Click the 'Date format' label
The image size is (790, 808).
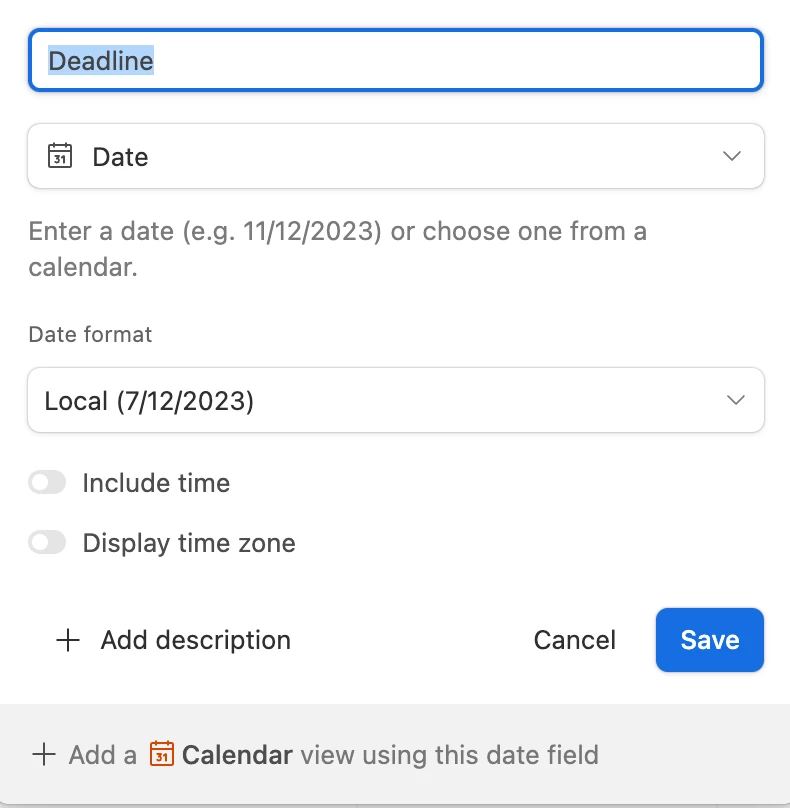(90, 334)
